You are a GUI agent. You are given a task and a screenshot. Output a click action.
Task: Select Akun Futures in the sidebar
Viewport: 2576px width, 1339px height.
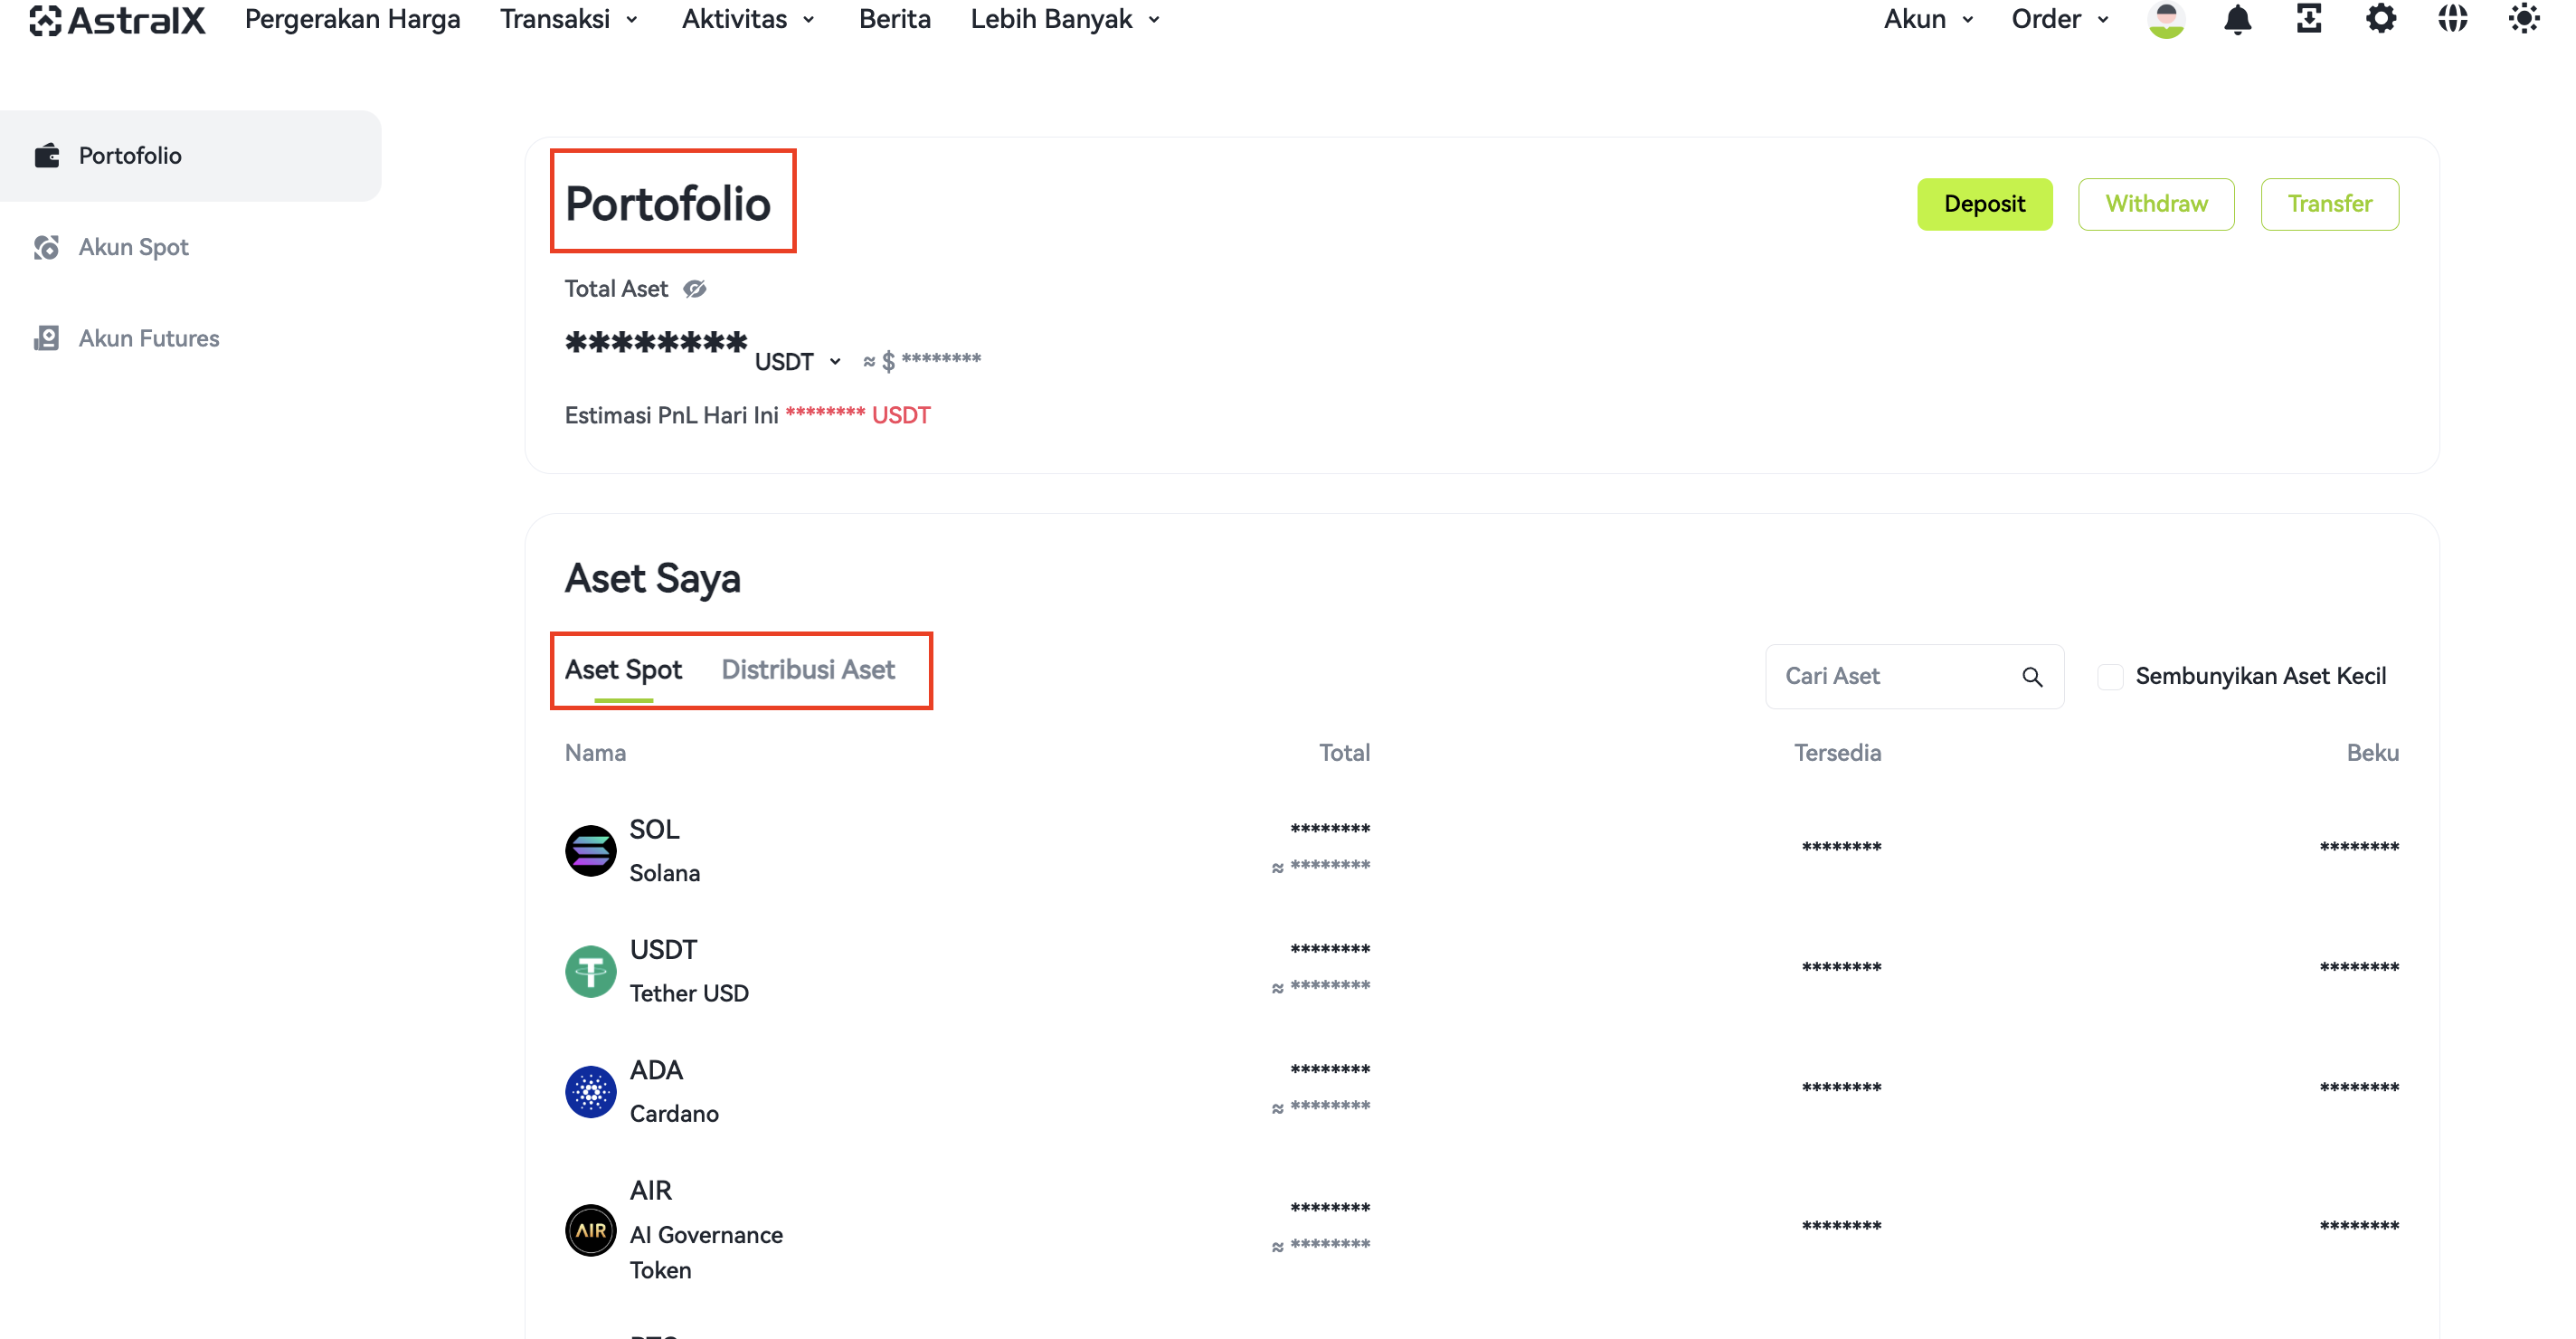click(x=149, y=338)
